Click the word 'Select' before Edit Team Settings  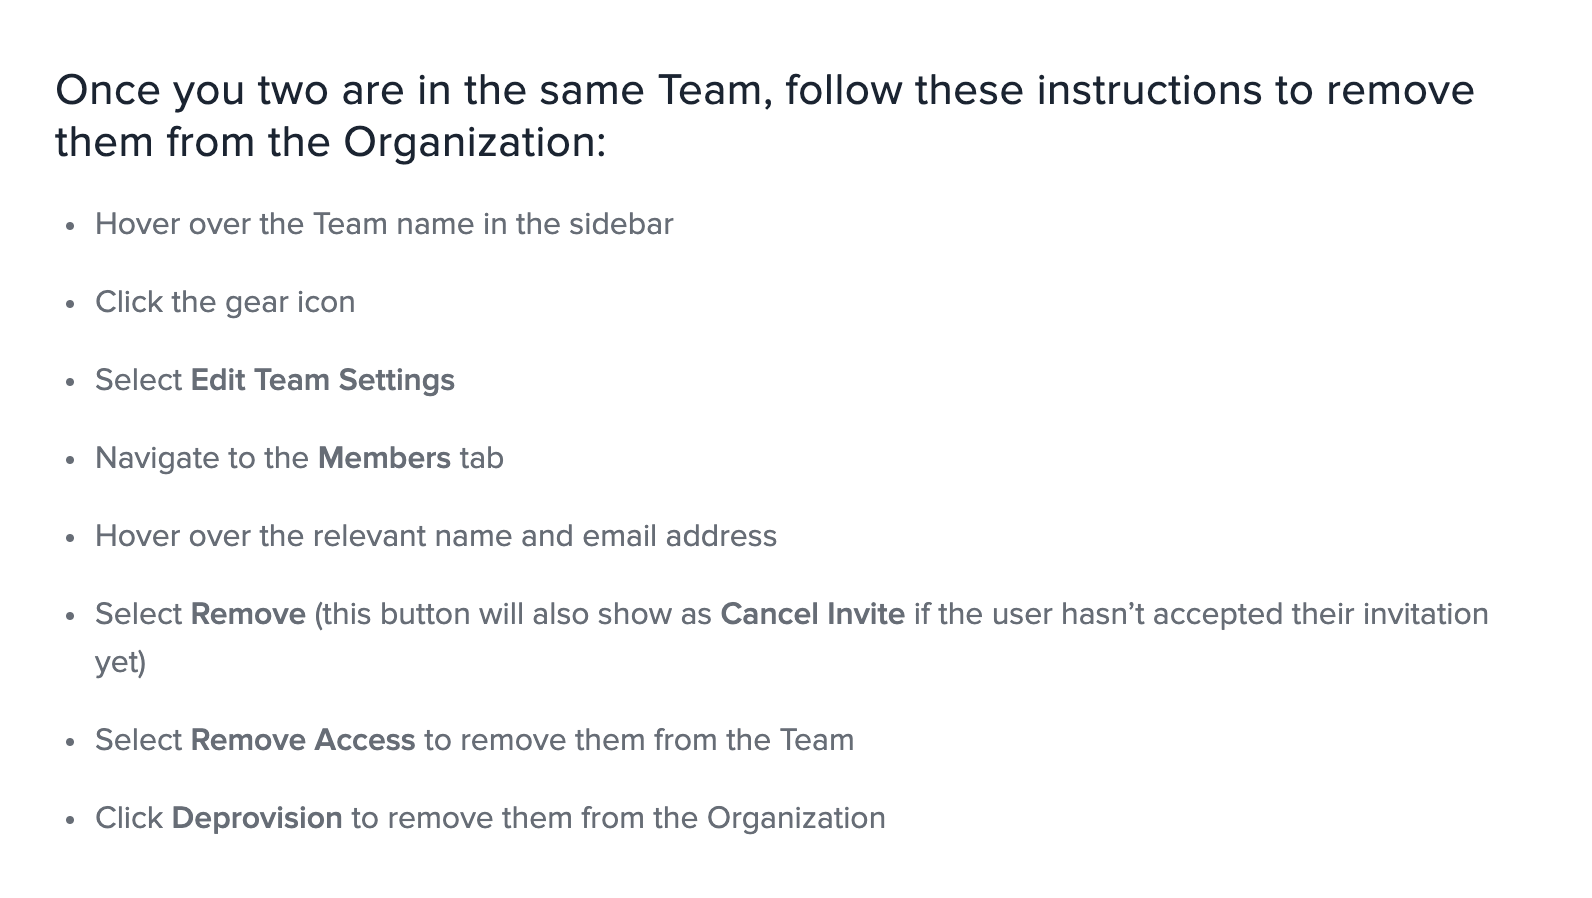pyautogui.click(x=138, y=380)
